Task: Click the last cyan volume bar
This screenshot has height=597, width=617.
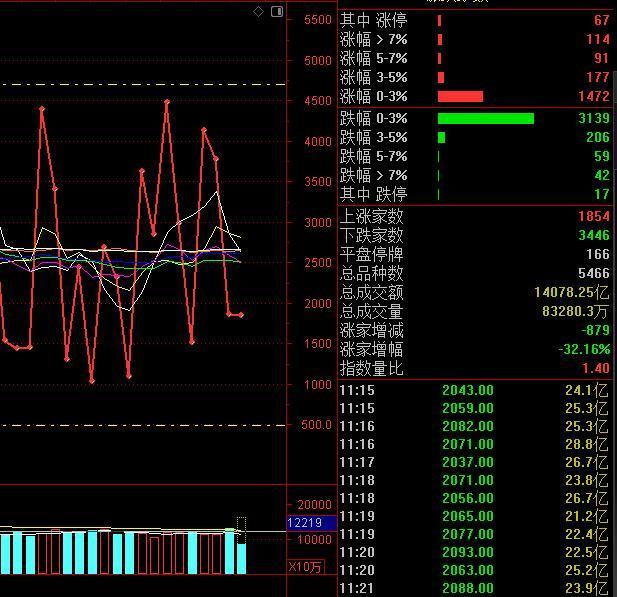Action: tap(242, 559)
